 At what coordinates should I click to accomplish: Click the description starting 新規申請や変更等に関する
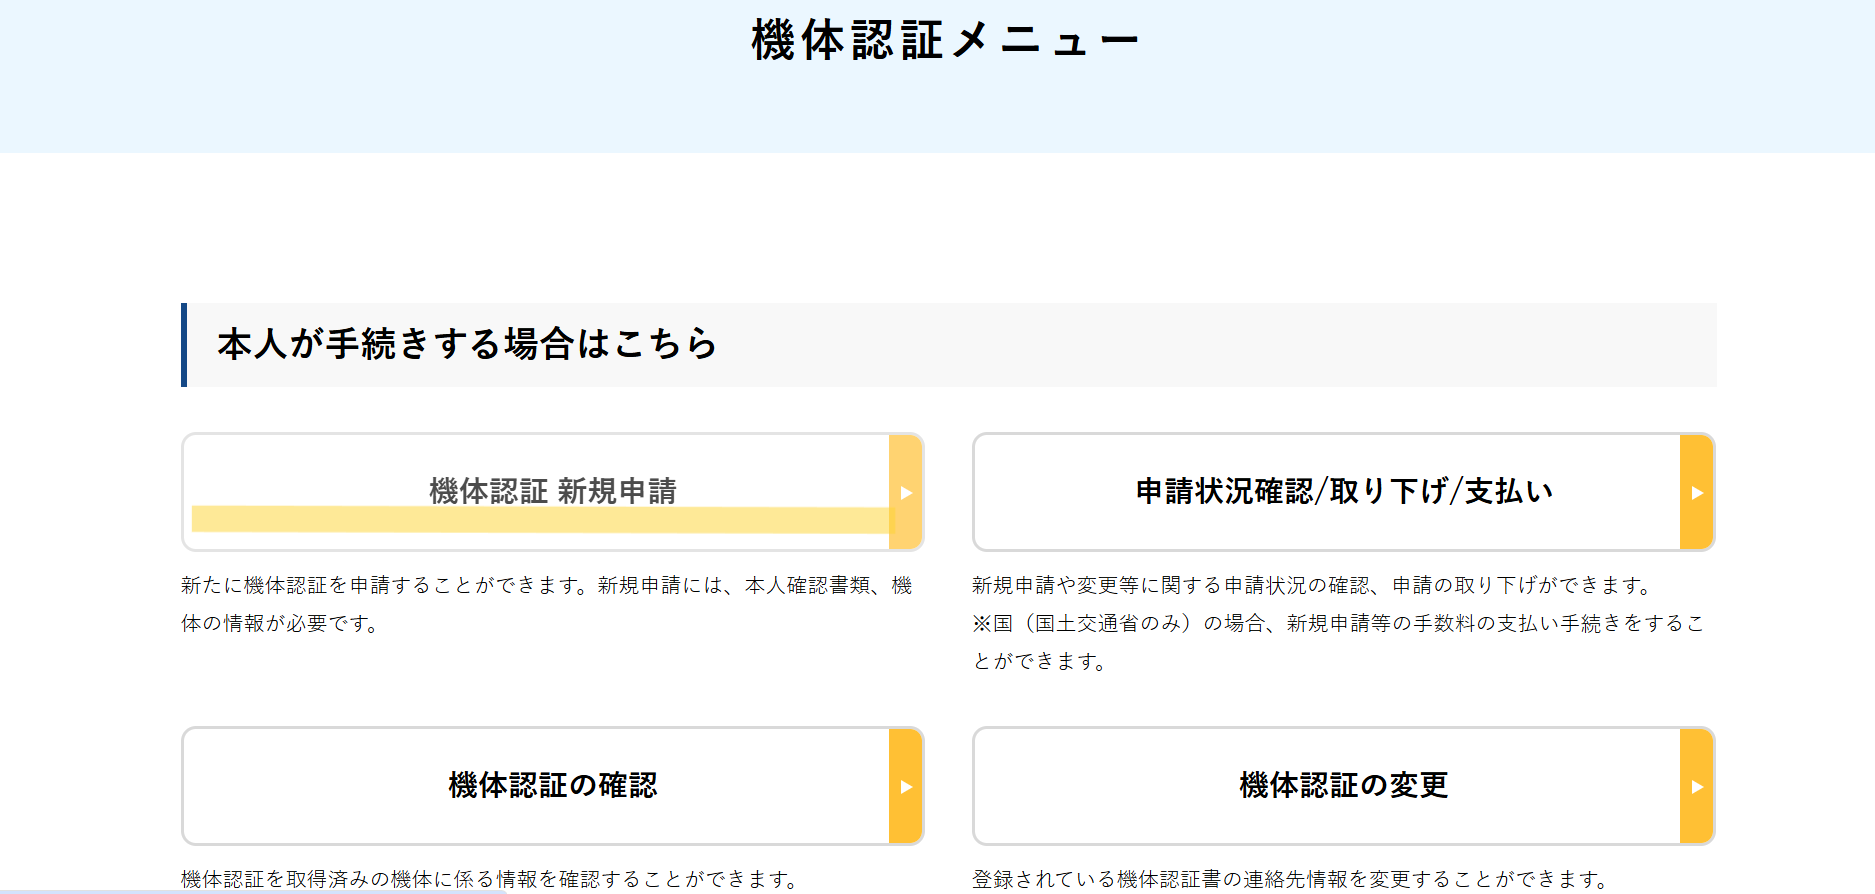[x=1314, y=585]
